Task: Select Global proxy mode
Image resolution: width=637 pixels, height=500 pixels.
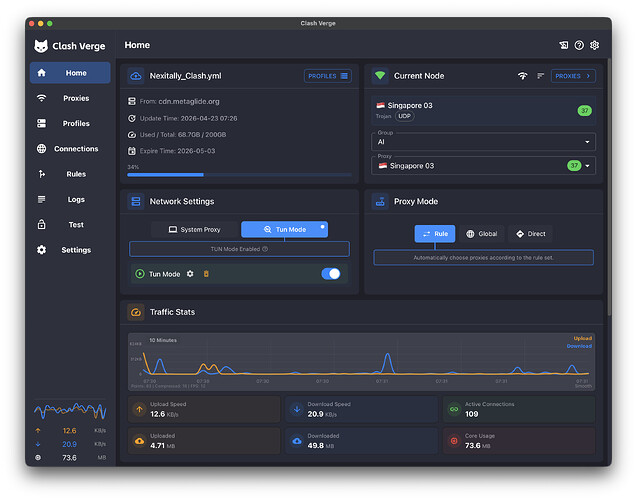Action: pyautogui.click(x=482, y=234)
